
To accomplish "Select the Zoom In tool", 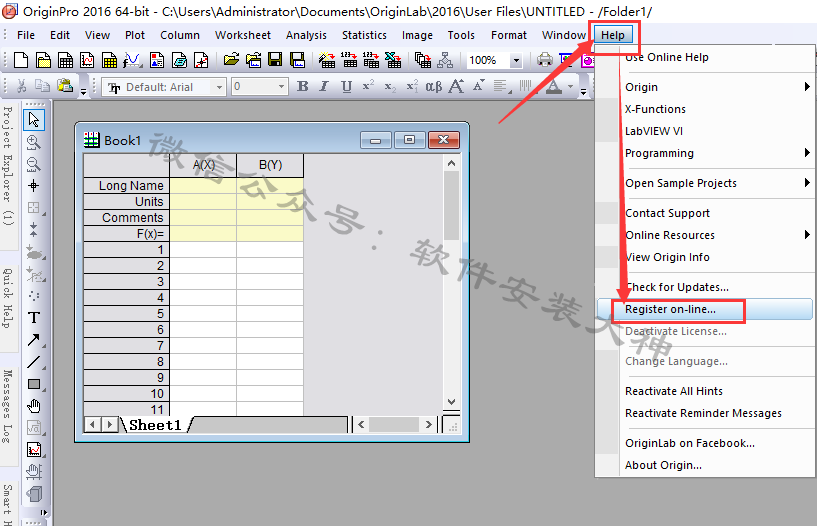I will tap(34, 142).
